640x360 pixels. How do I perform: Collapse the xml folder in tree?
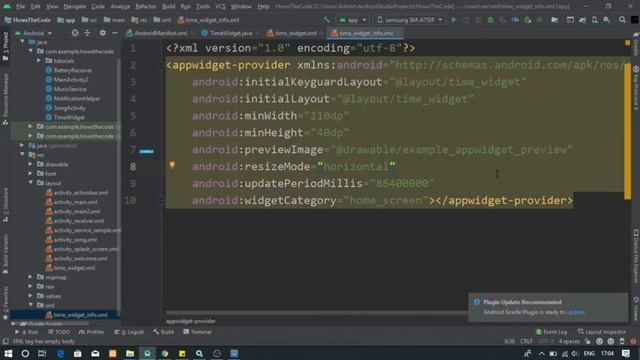[31, 305]
